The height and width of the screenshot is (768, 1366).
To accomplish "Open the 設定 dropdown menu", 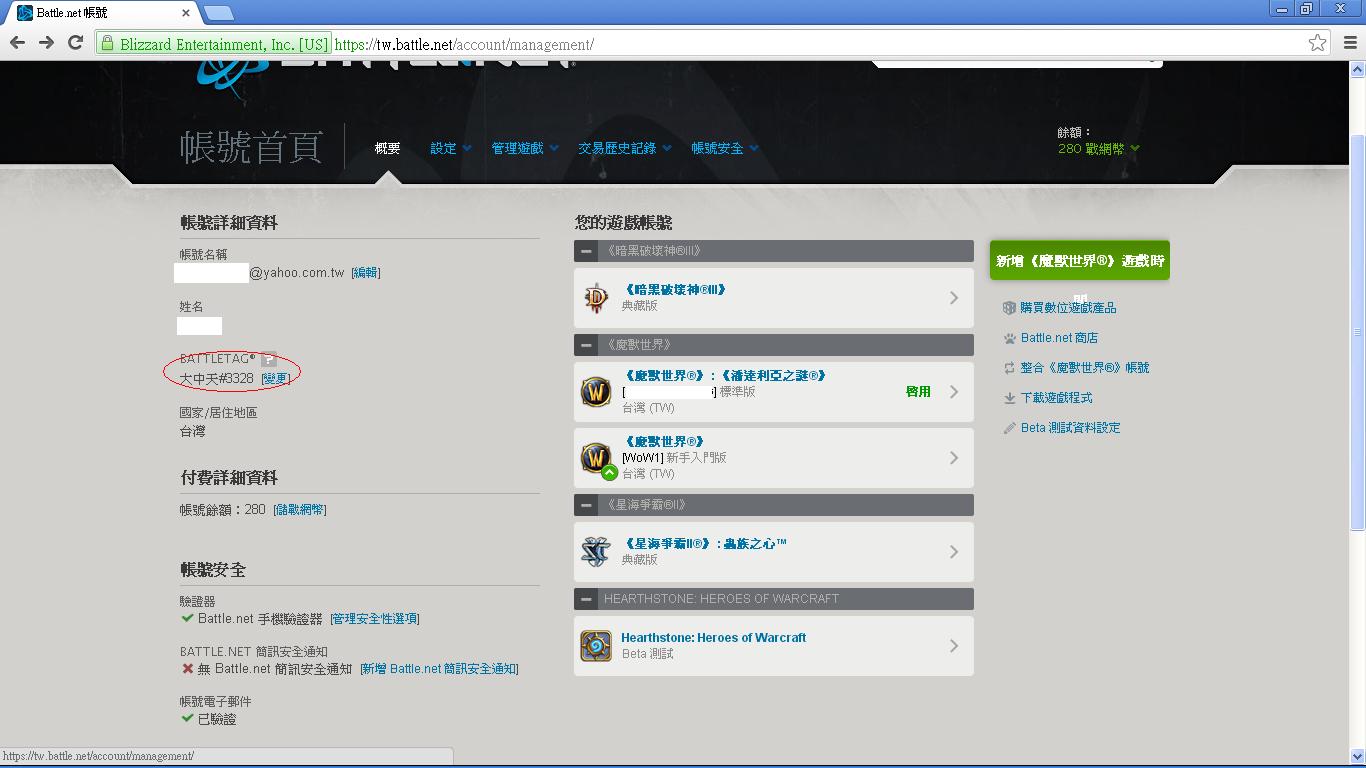I will [442, 147].
